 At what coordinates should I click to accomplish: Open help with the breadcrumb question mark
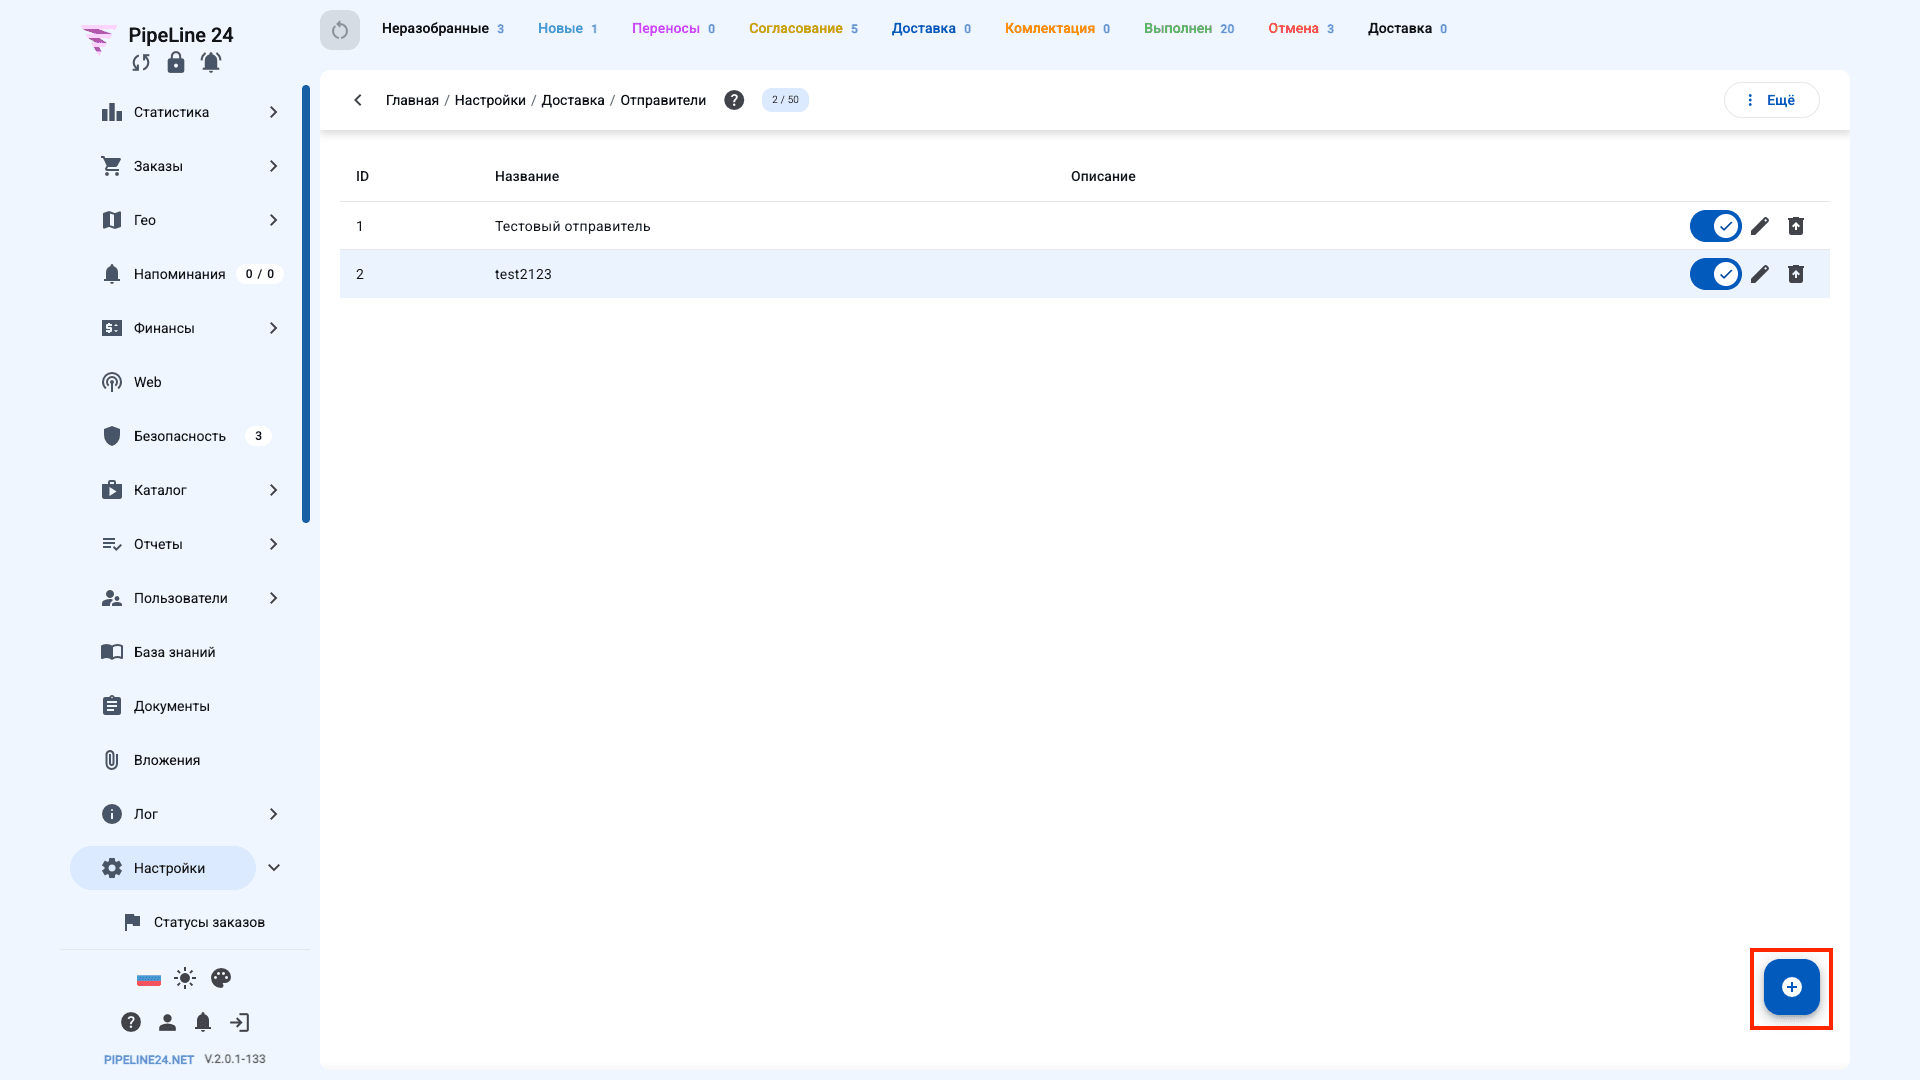(734, 100)
